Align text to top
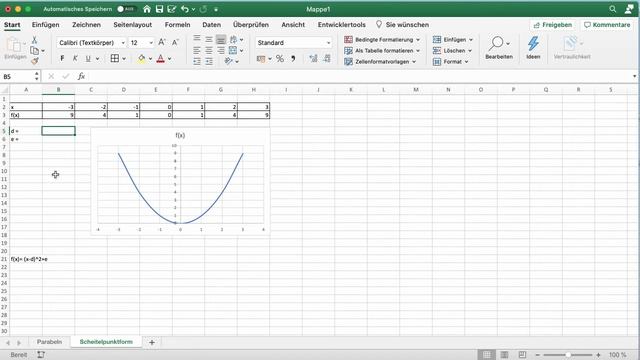 click(197, 39)
